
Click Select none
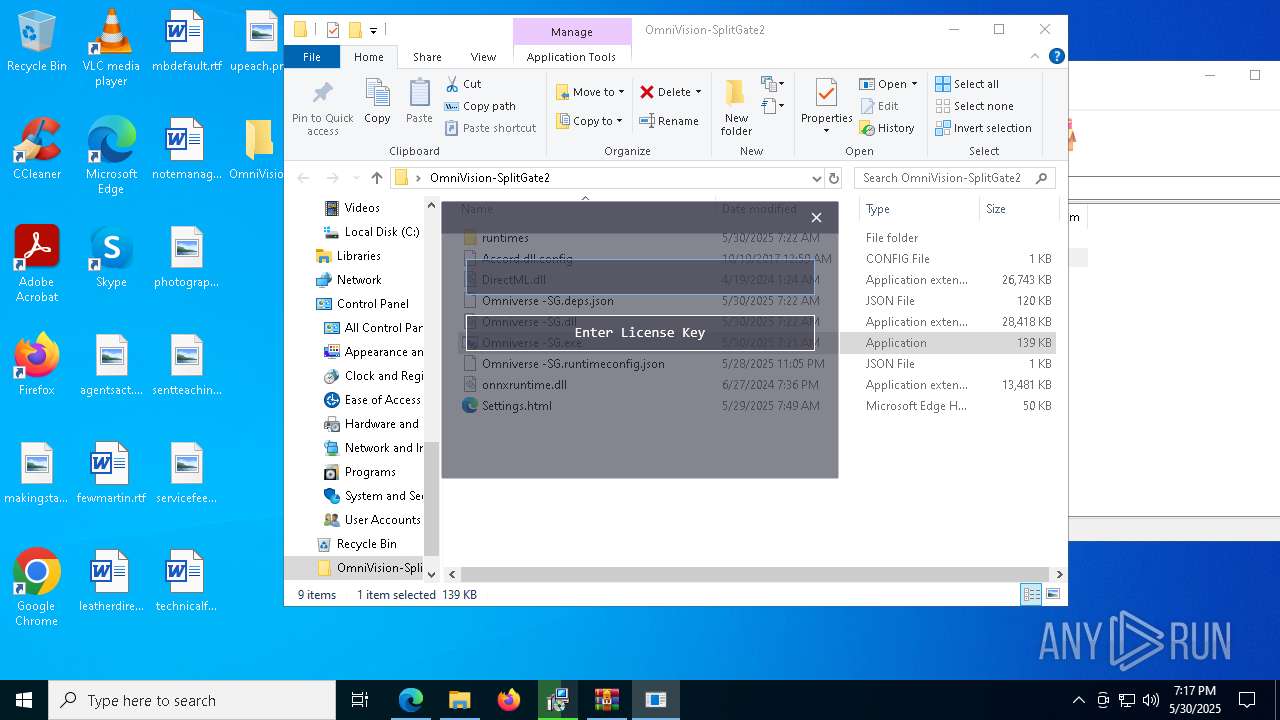[x=974, y=106]
